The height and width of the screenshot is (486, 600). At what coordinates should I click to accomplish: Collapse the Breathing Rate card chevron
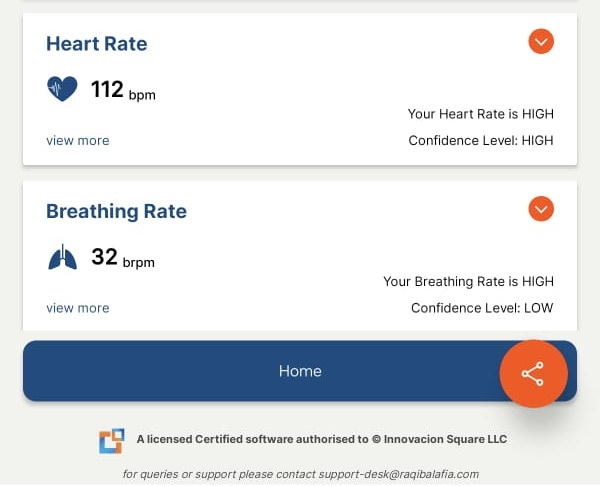[541, 209]
